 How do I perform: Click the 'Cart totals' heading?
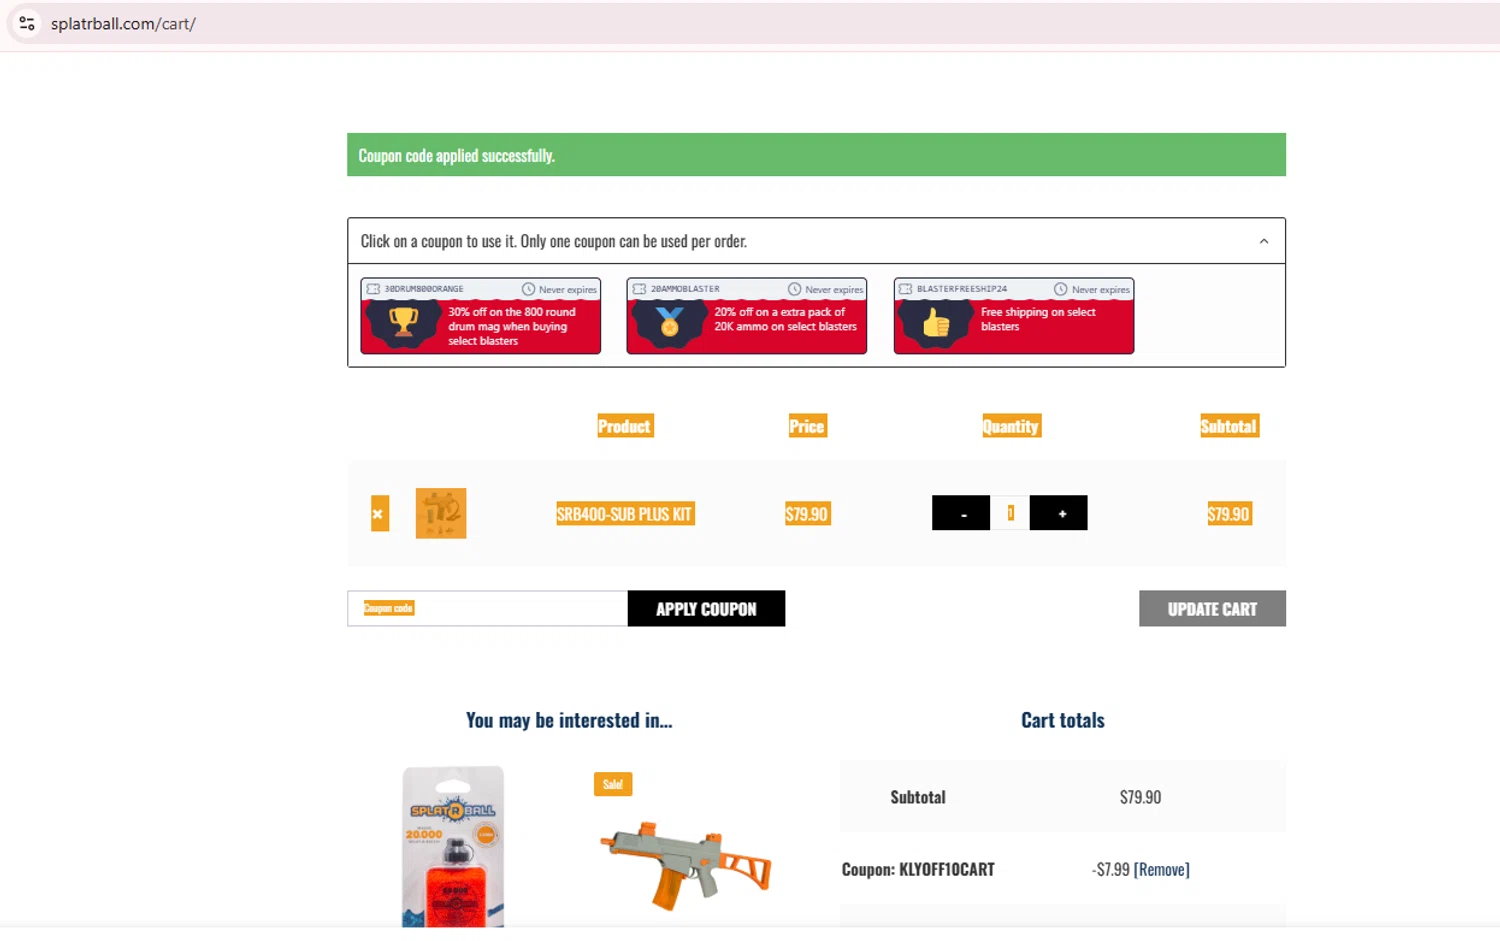pyautogui.click(x=1063, y=720)
